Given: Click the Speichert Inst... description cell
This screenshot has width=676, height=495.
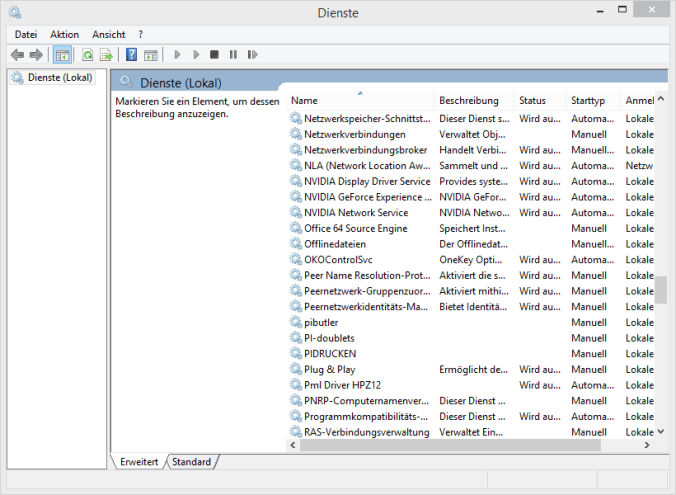Looking at the screenshot, I should click(472, 228).
